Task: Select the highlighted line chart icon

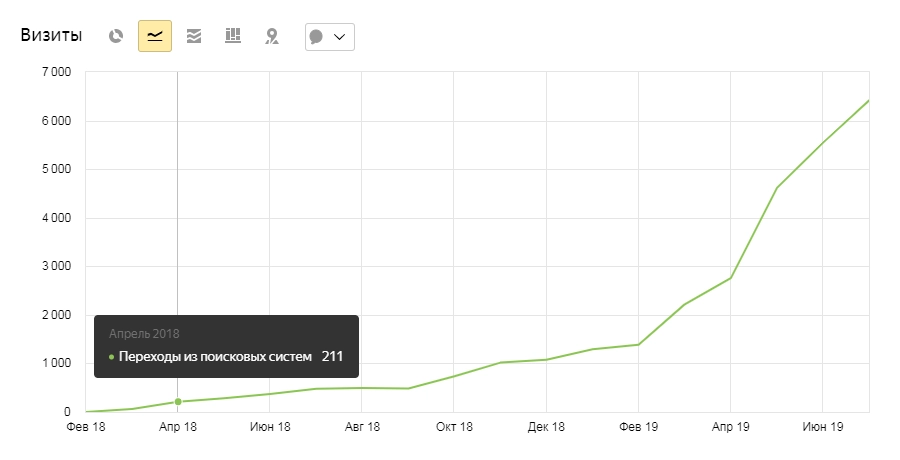Action: pos(155,36)
